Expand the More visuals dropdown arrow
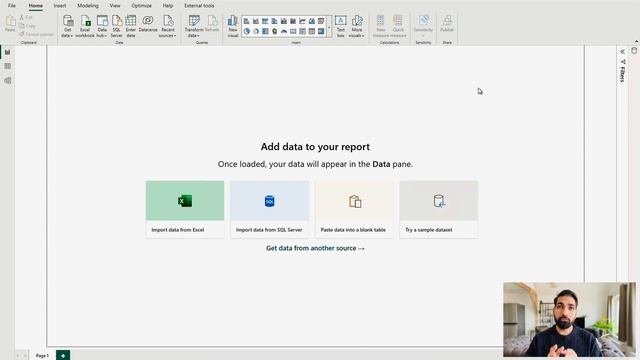The height and width of the screenshot is (360, 640). click(x=363, y=36)
